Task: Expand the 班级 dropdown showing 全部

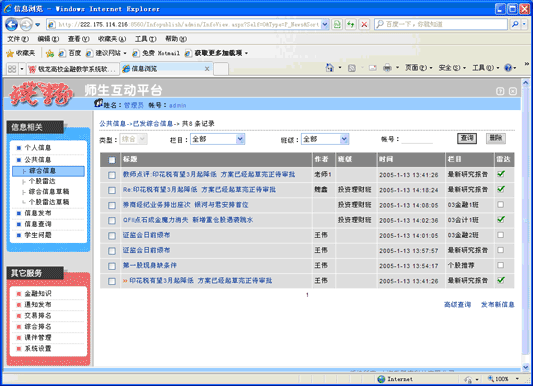Action: (x=325, y=139)
